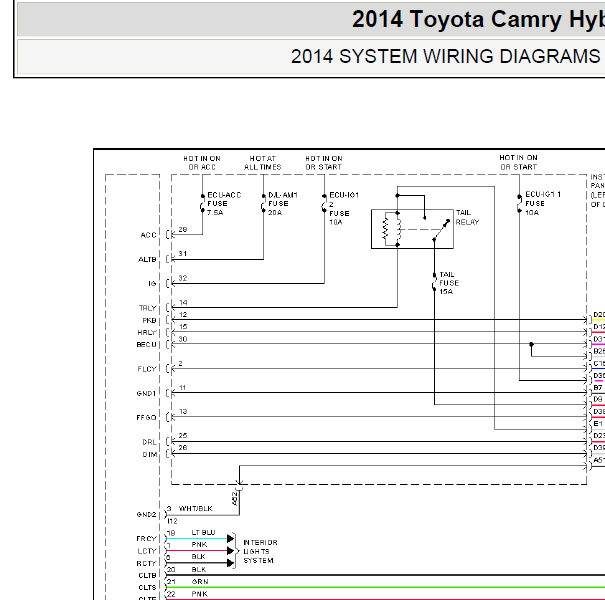
Task: Click the 'A52' connector label
Action: (x=235, y=499)
